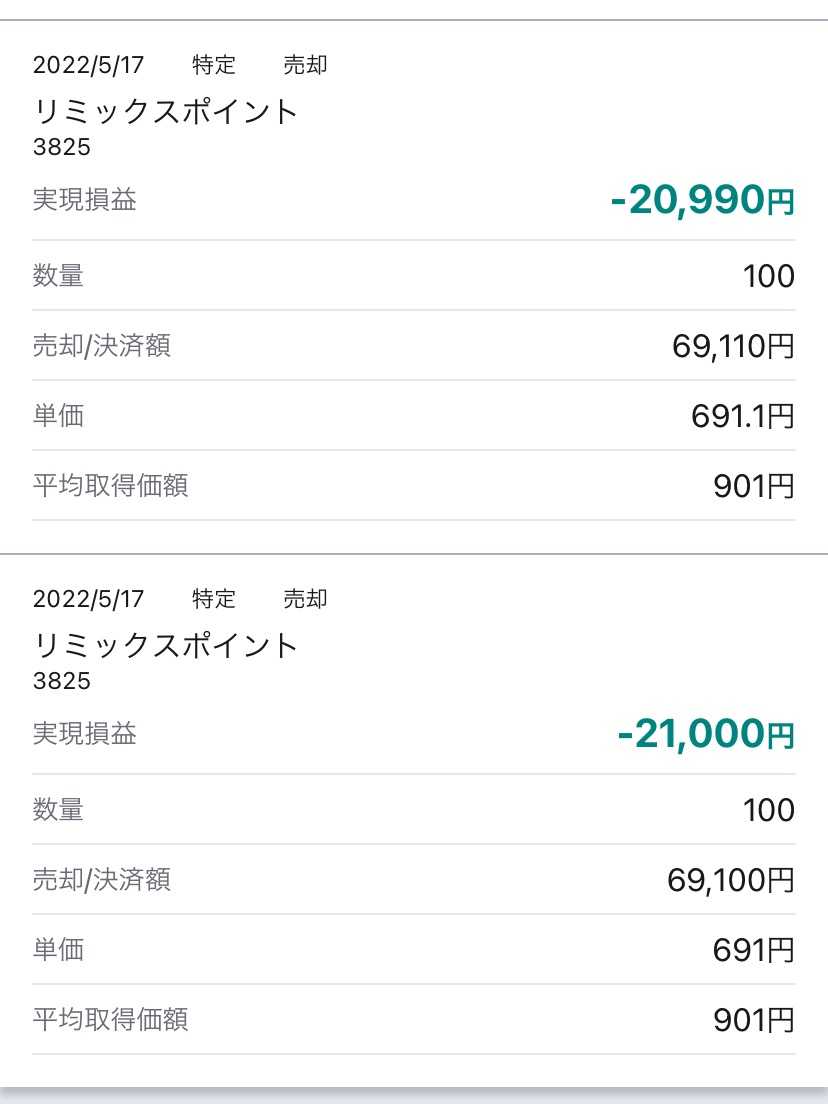This screenshot has height=1104, width=828.
Task: Select the -20,990円 realized loss value
Action: pyautogui.click(x=702, y=200)
